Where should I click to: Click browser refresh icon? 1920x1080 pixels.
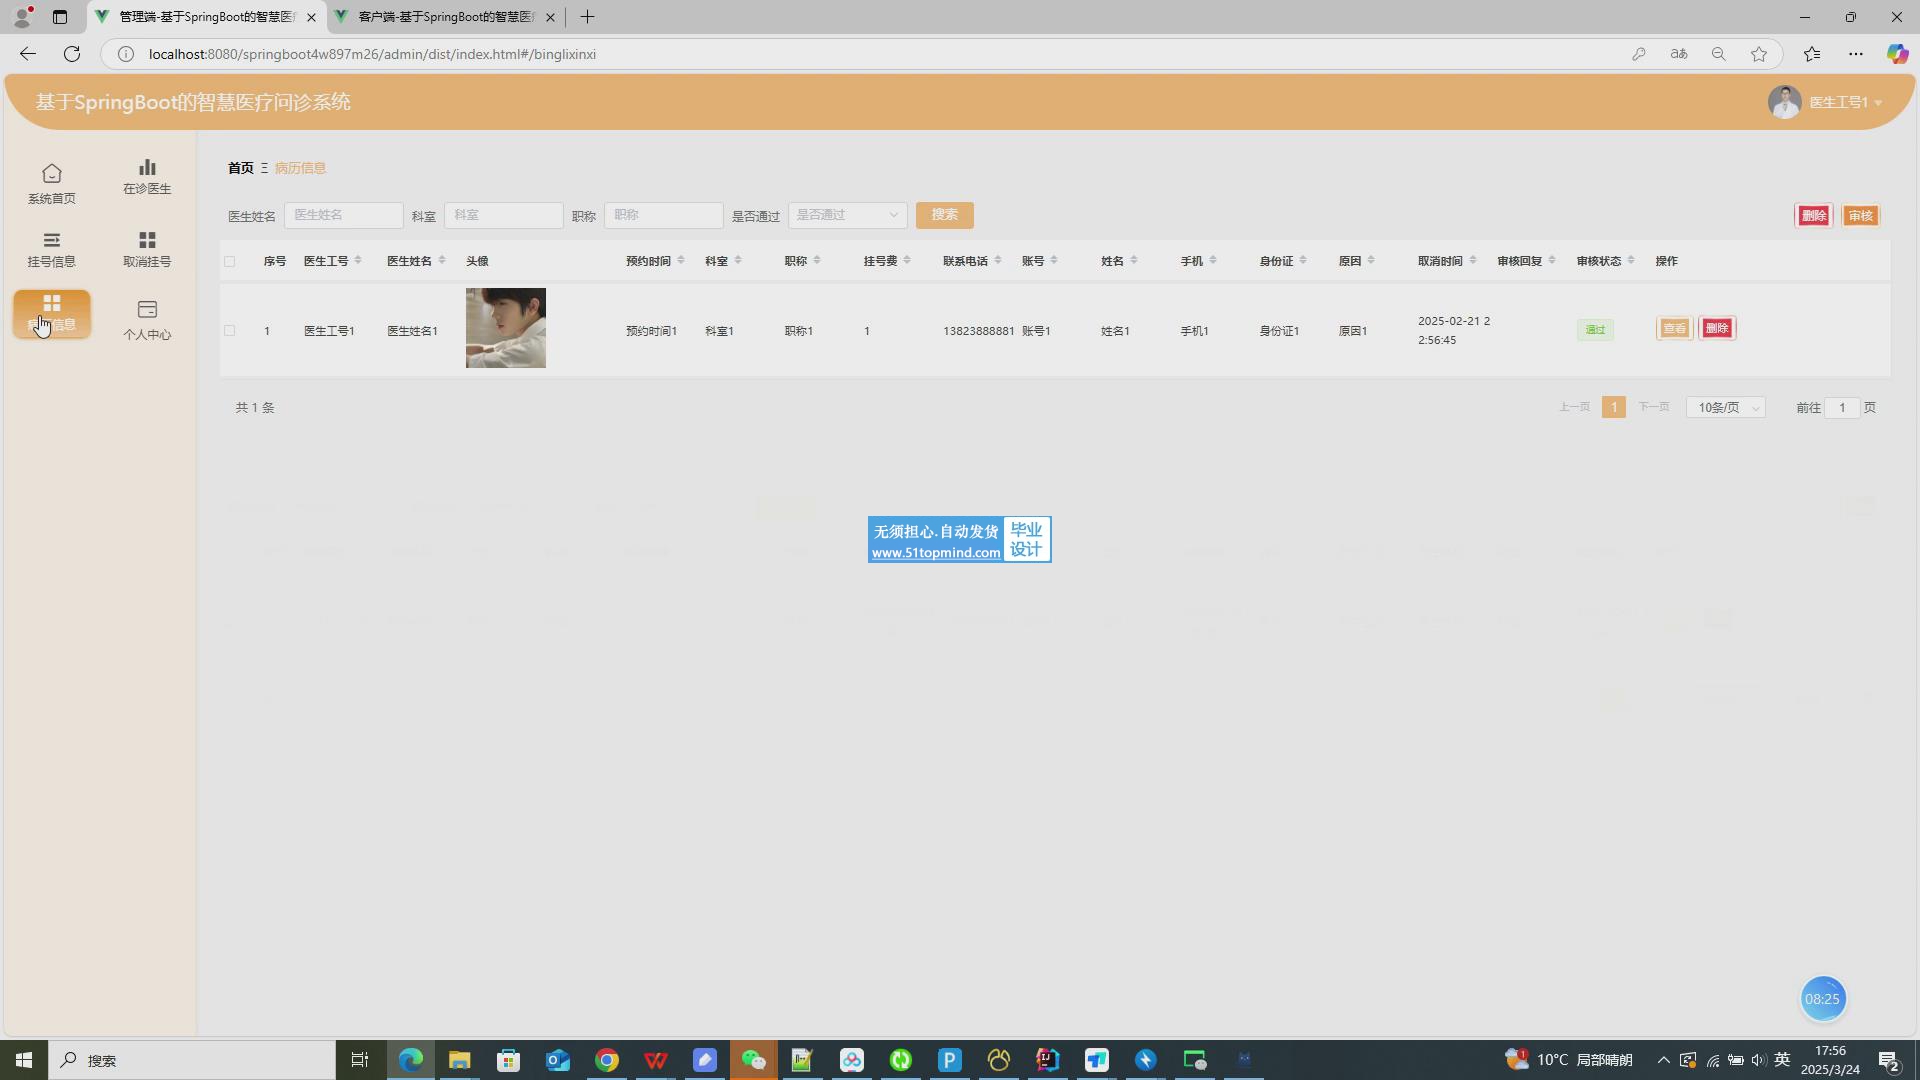[72, 54]
